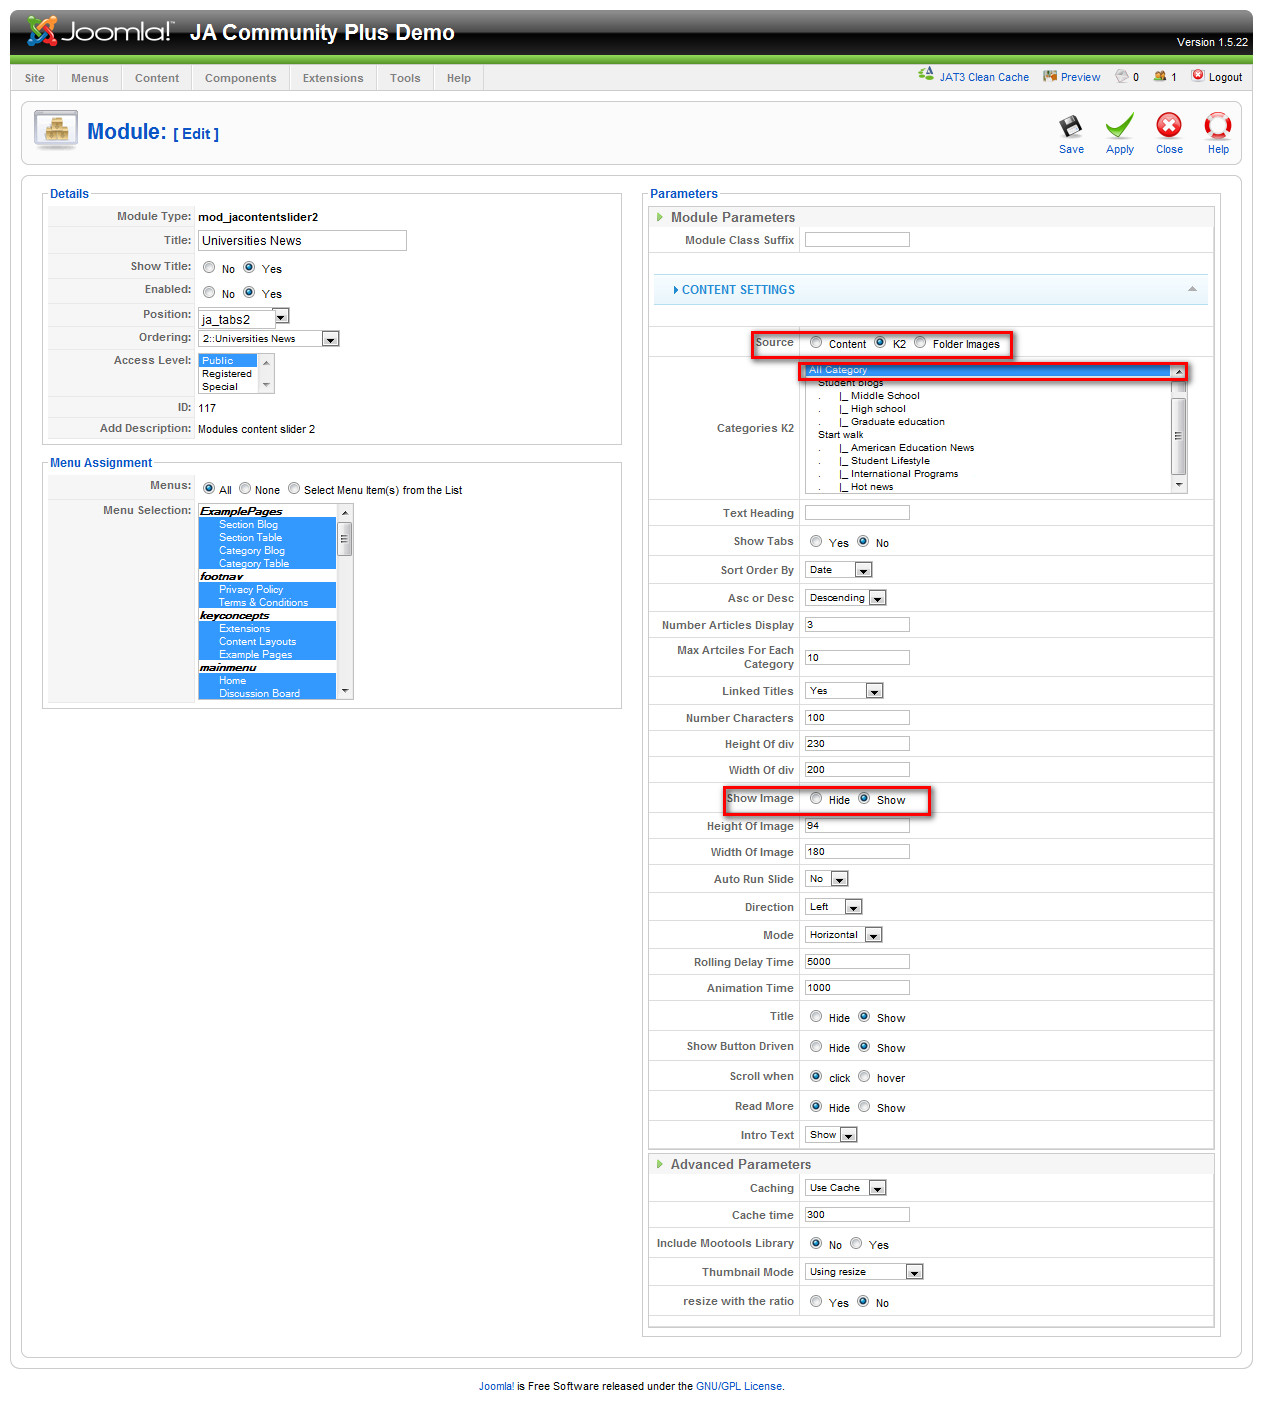
Task: Click the Save floppy disk icon
Action: point(1070,127)
